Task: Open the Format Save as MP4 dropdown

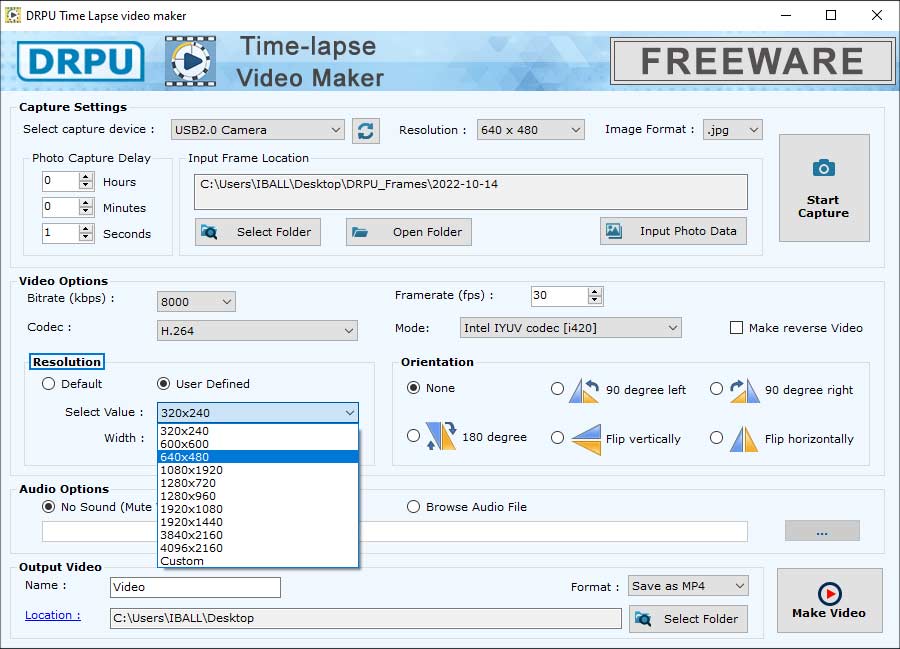Action: point(688,586)
